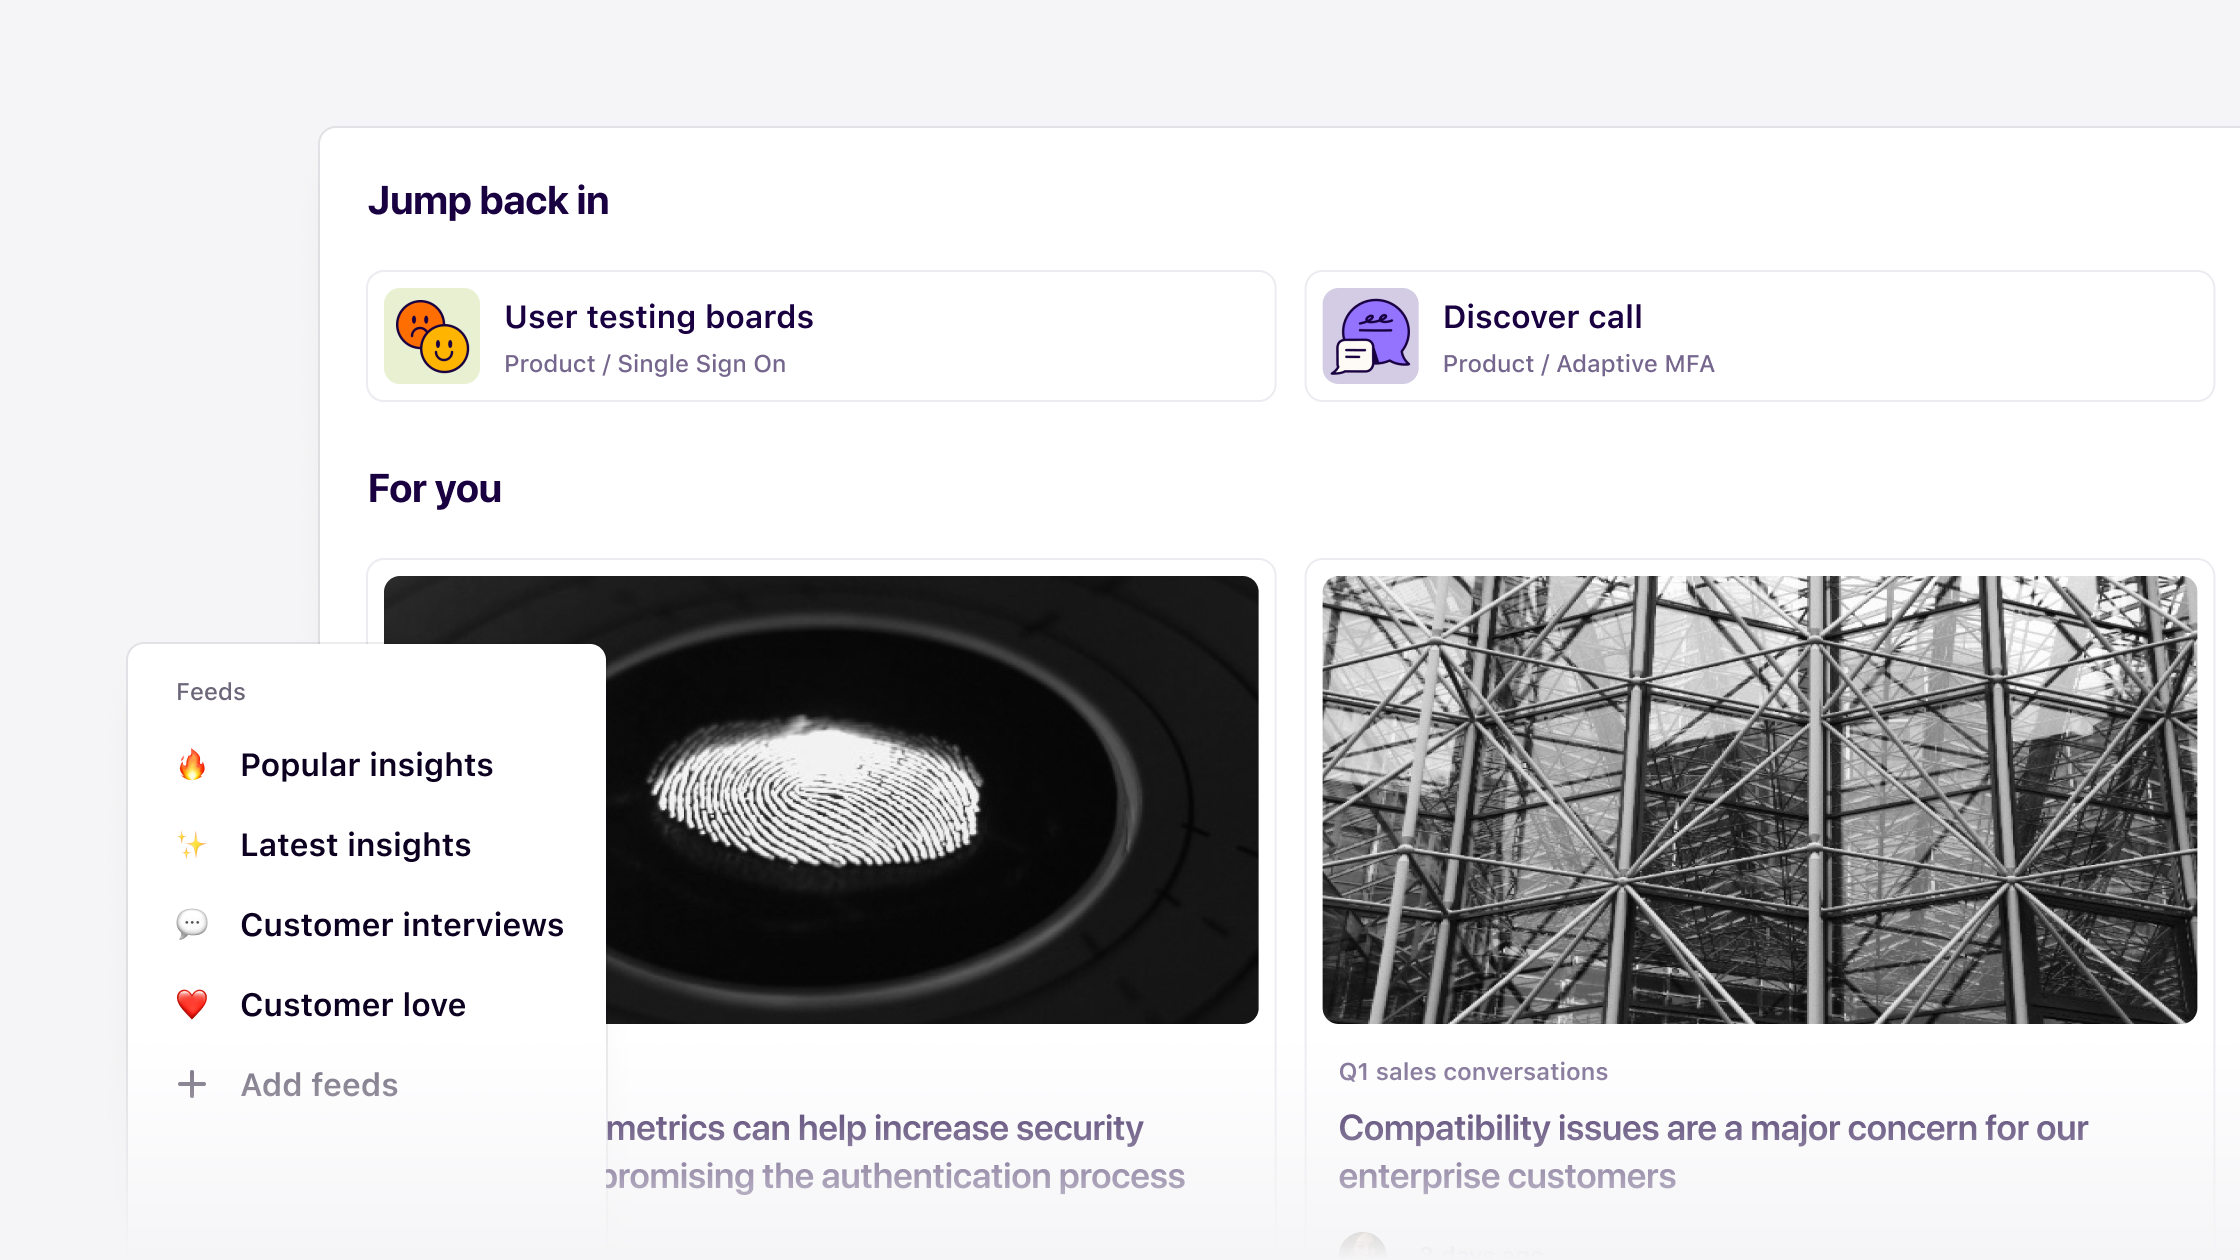Click the smiley faces User testing boards icon

pyautogui.click(x=432, y=336)
